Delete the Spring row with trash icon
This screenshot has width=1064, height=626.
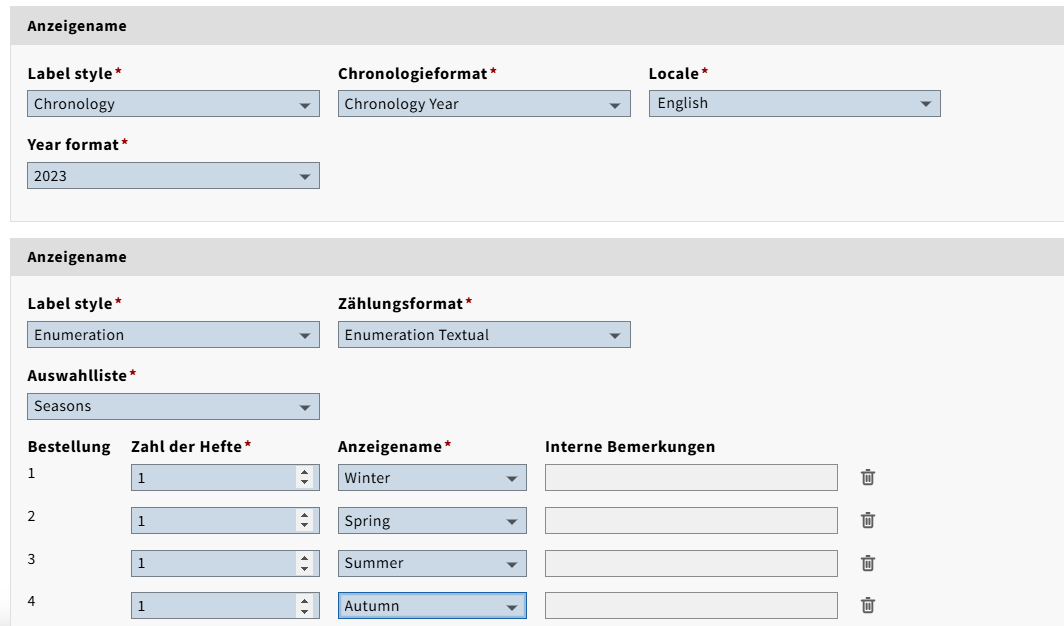click(868, 520)
